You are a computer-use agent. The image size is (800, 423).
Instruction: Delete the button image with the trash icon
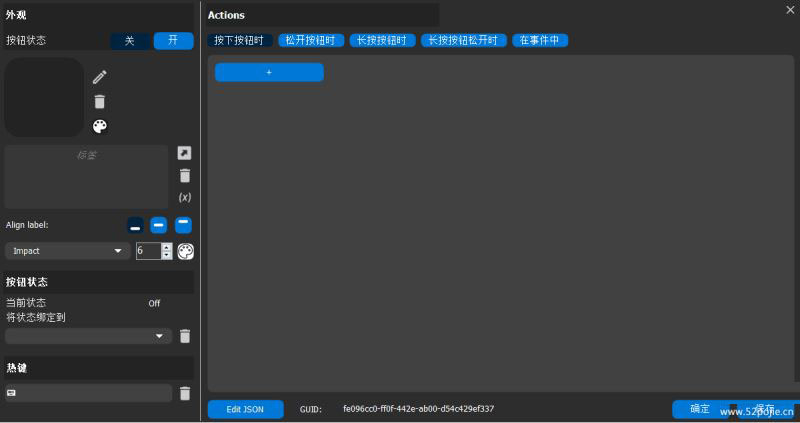(99, 102)
